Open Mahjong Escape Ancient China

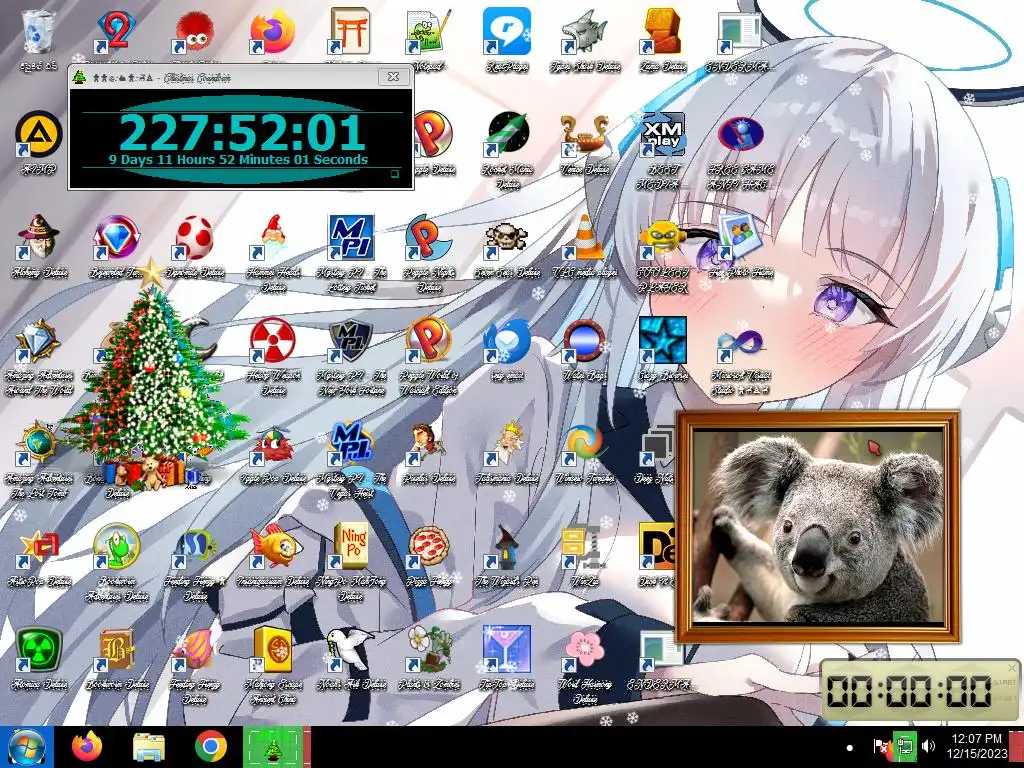point(272,649)
